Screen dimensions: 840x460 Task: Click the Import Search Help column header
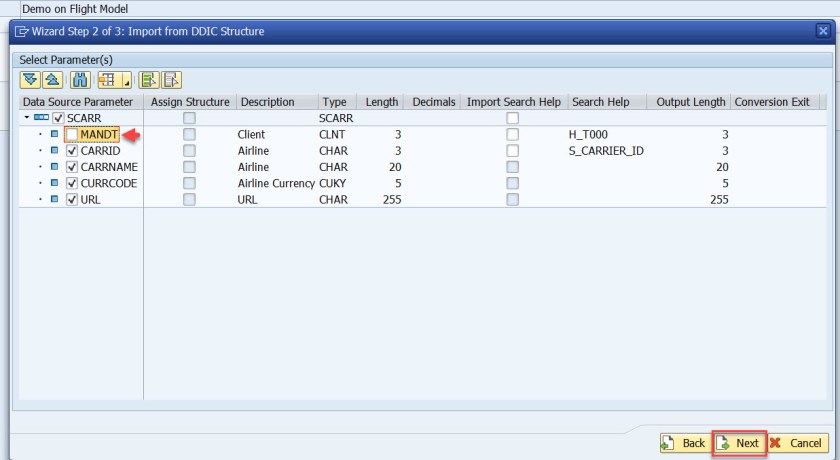(x=514, y=102)
